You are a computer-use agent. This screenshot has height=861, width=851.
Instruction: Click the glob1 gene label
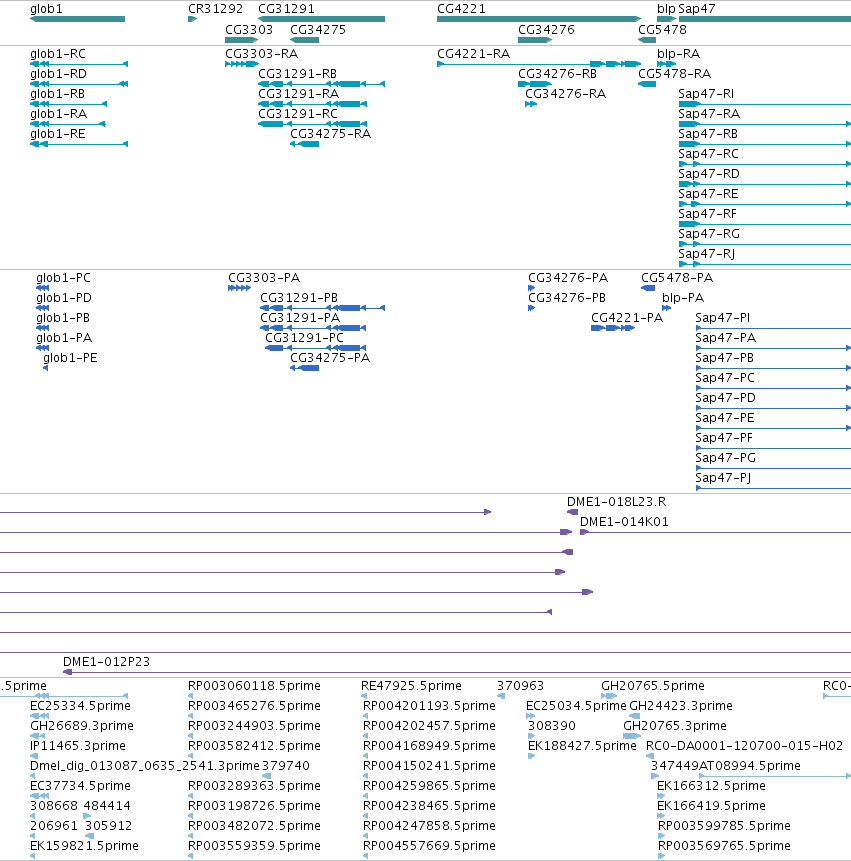(46, 9)
